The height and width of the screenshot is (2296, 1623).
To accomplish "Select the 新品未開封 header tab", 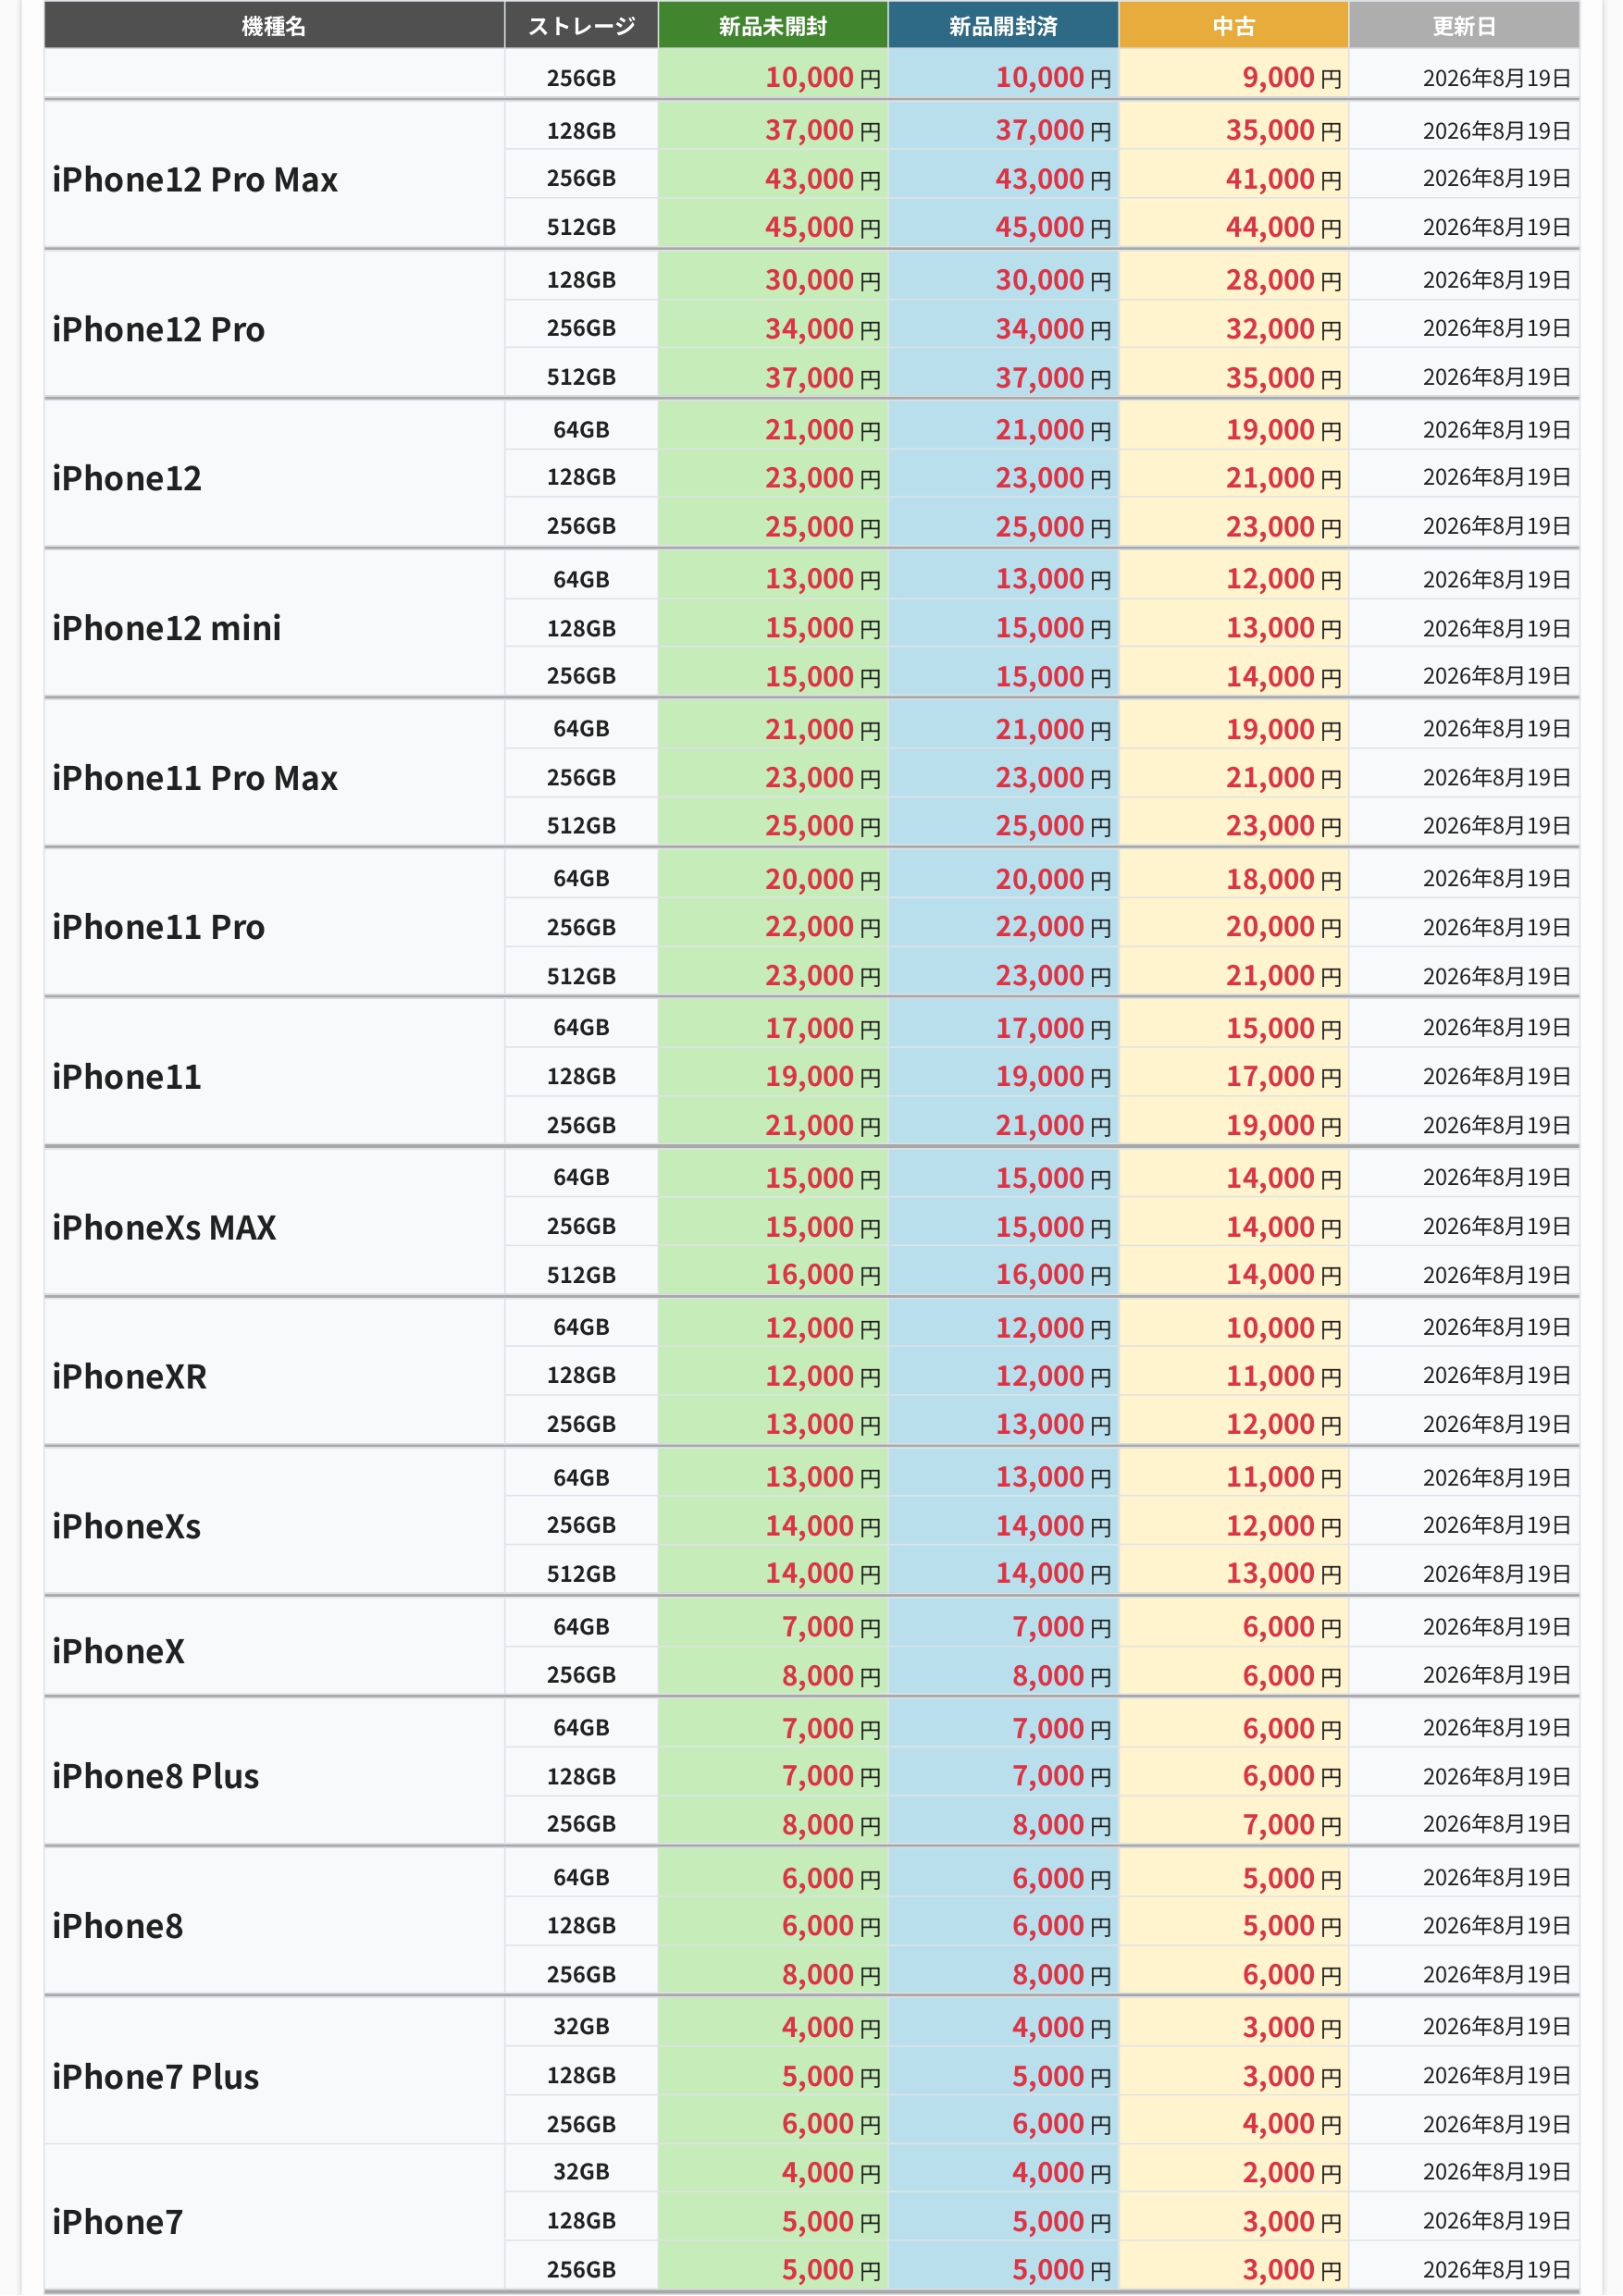I will [x=773, y=26].
